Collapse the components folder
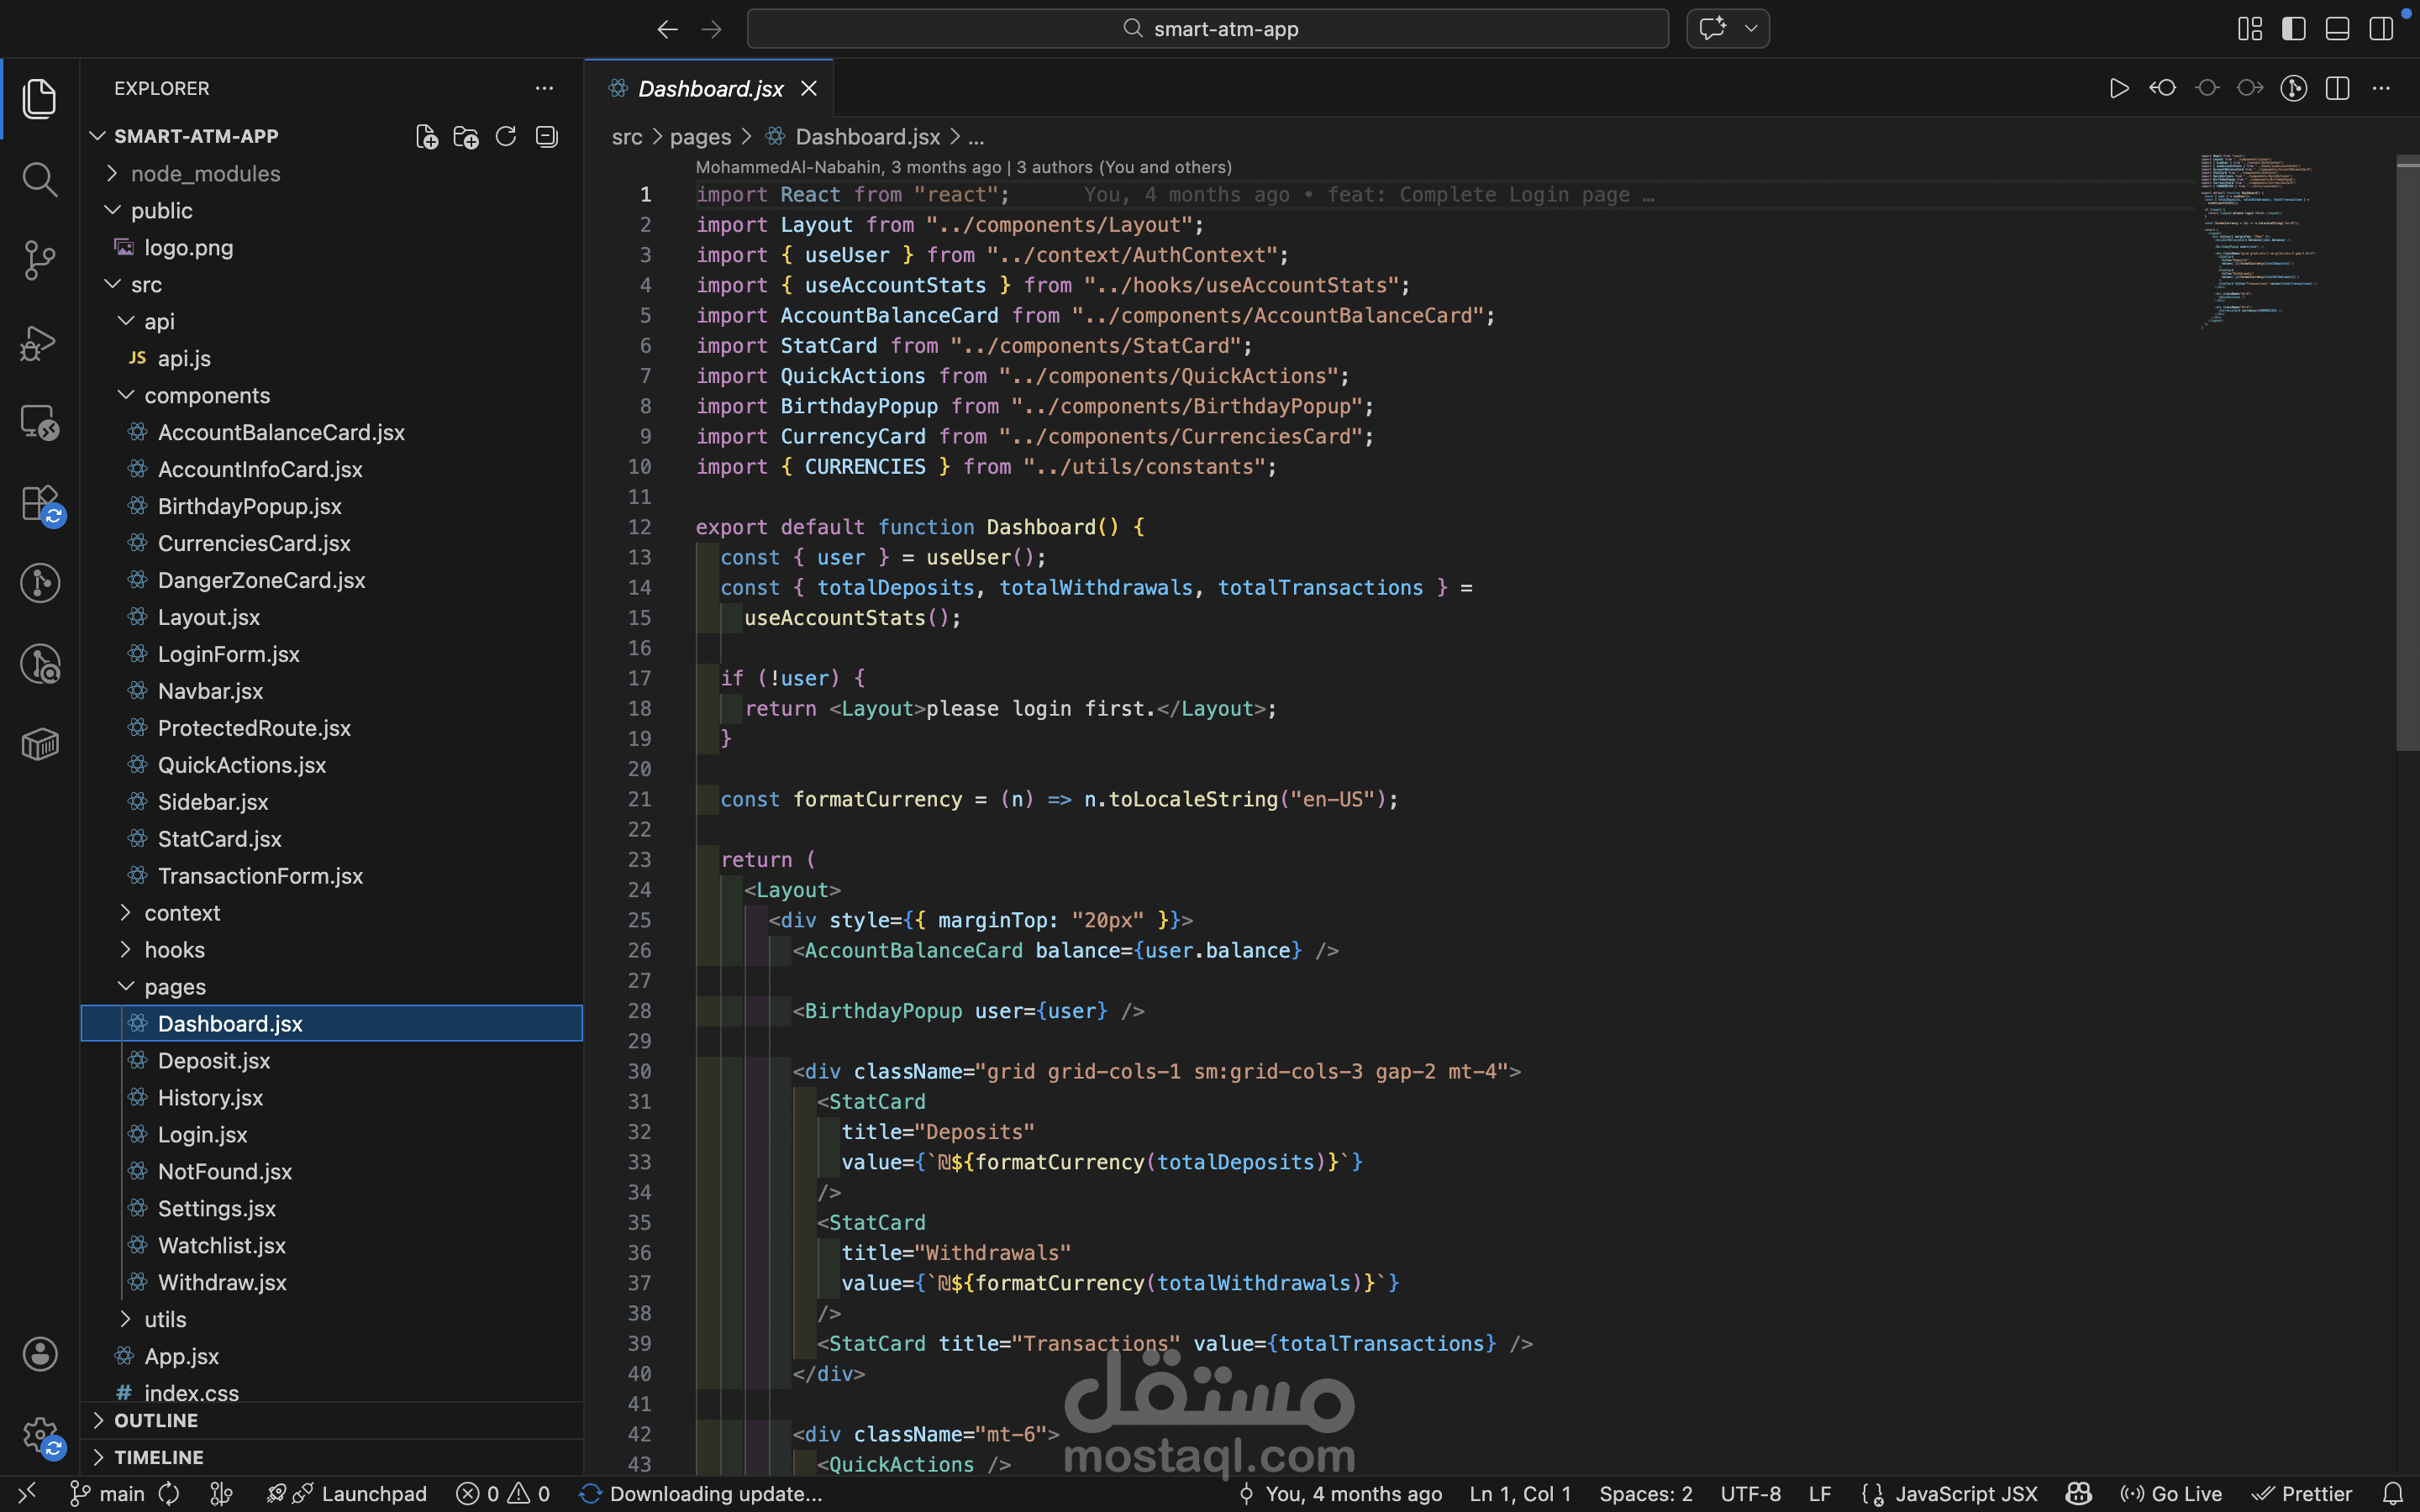This screenshot has height=1512, width=2420. coord(207,395)
